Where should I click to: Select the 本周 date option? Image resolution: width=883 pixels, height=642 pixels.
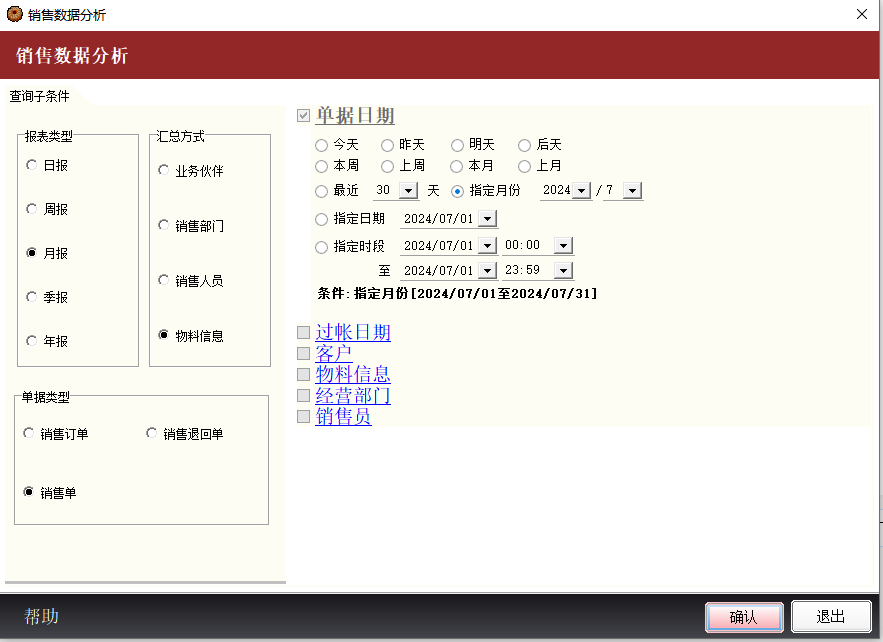point(322,166)
